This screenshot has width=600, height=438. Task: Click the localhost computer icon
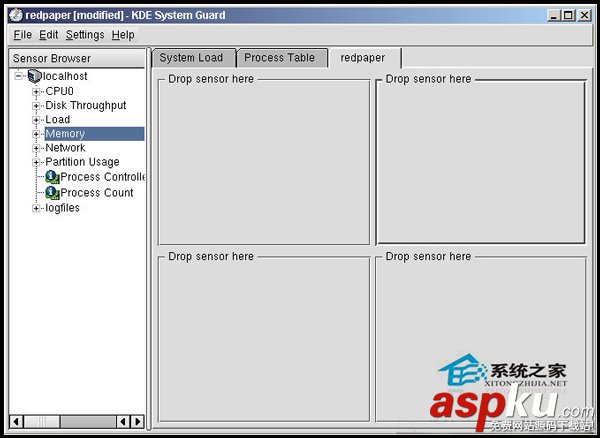tap(34, 76)
